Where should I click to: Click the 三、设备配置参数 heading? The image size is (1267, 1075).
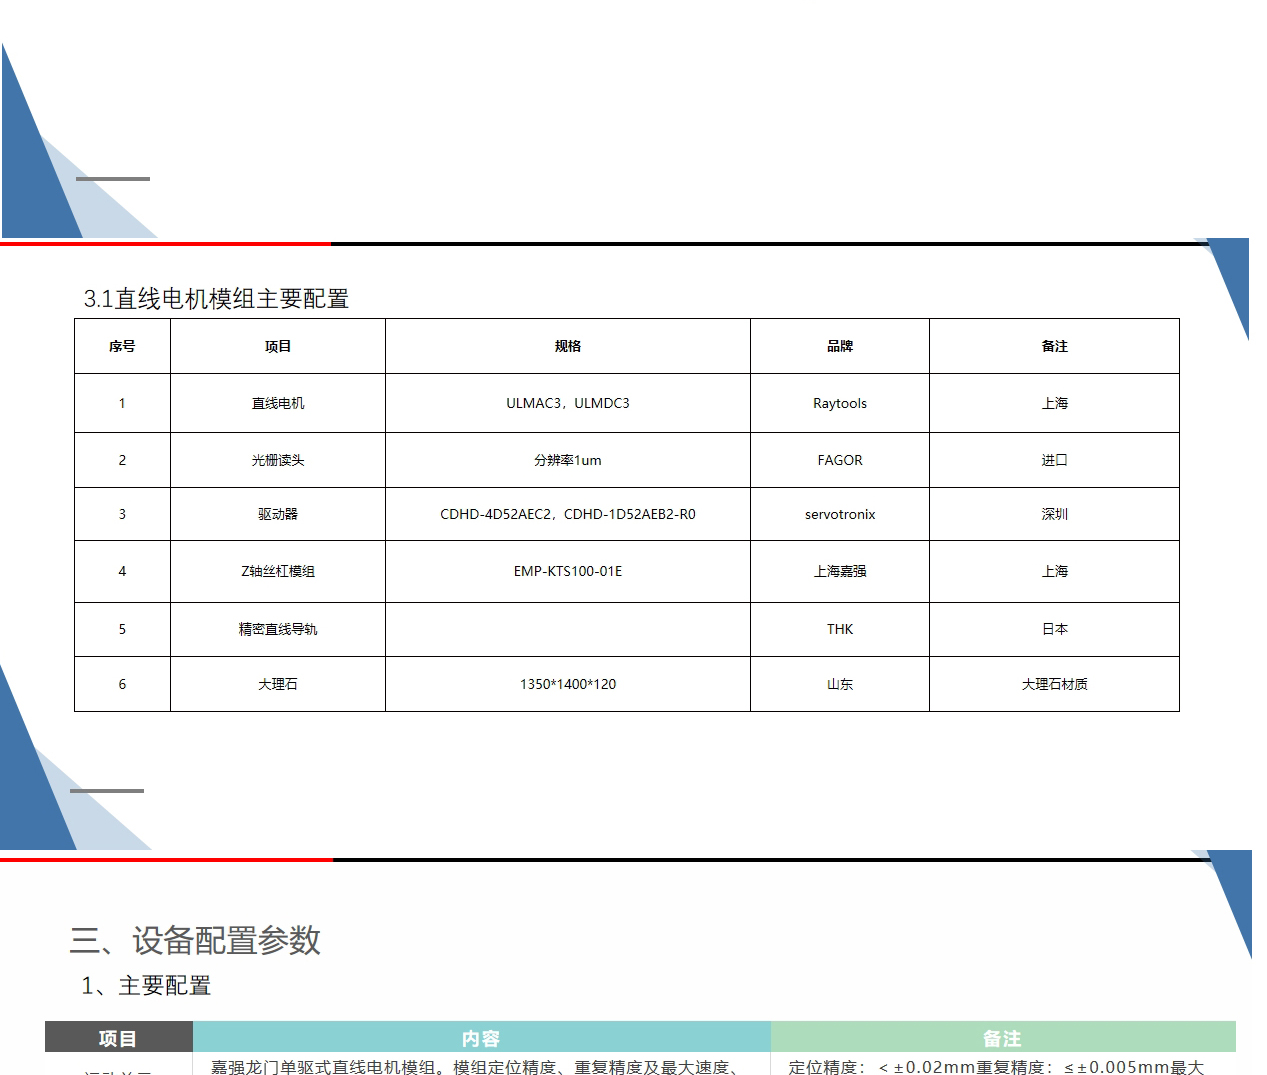pyautogui.click(x=195, y=940)
